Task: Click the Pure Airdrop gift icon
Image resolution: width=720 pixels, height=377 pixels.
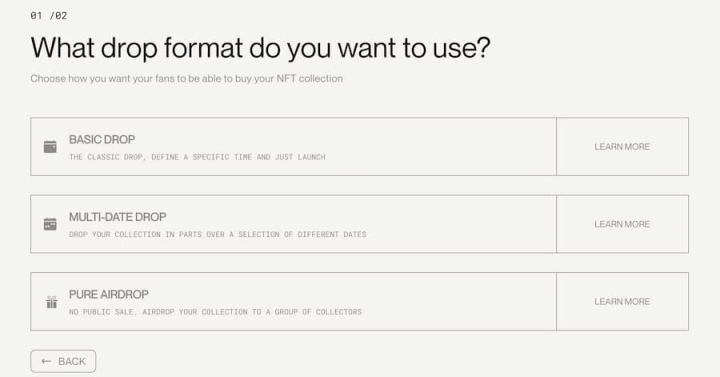Action: point(51,302)
